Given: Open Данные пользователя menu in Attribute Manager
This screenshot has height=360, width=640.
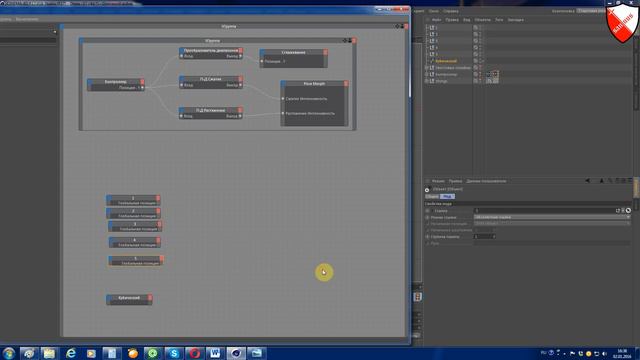Looking at the screenshot, I should tap(486, 181).
